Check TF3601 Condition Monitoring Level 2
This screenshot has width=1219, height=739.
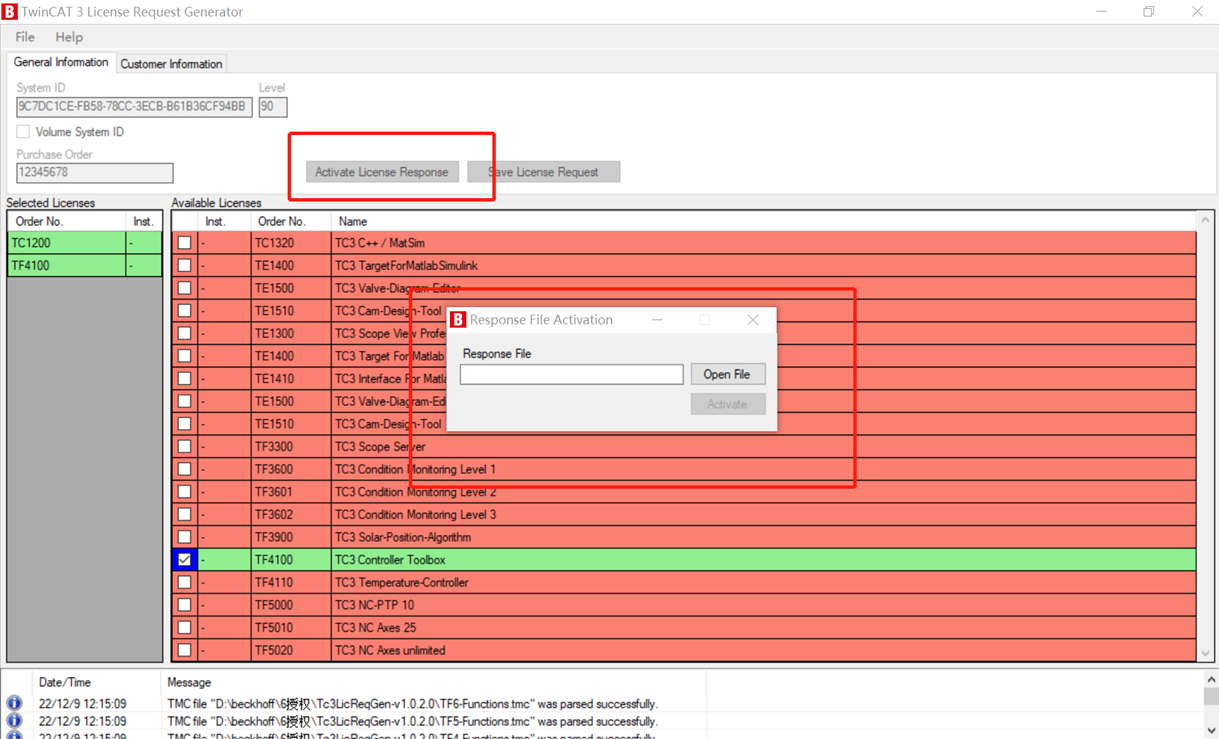(x=184, y=492)
